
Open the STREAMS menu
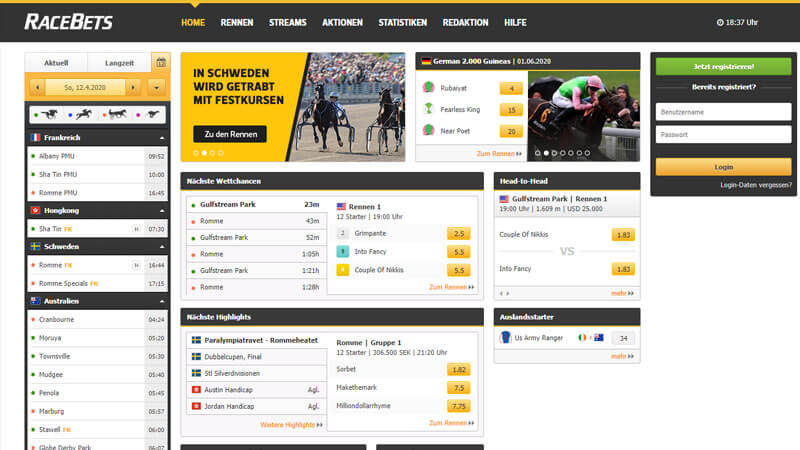288,22
